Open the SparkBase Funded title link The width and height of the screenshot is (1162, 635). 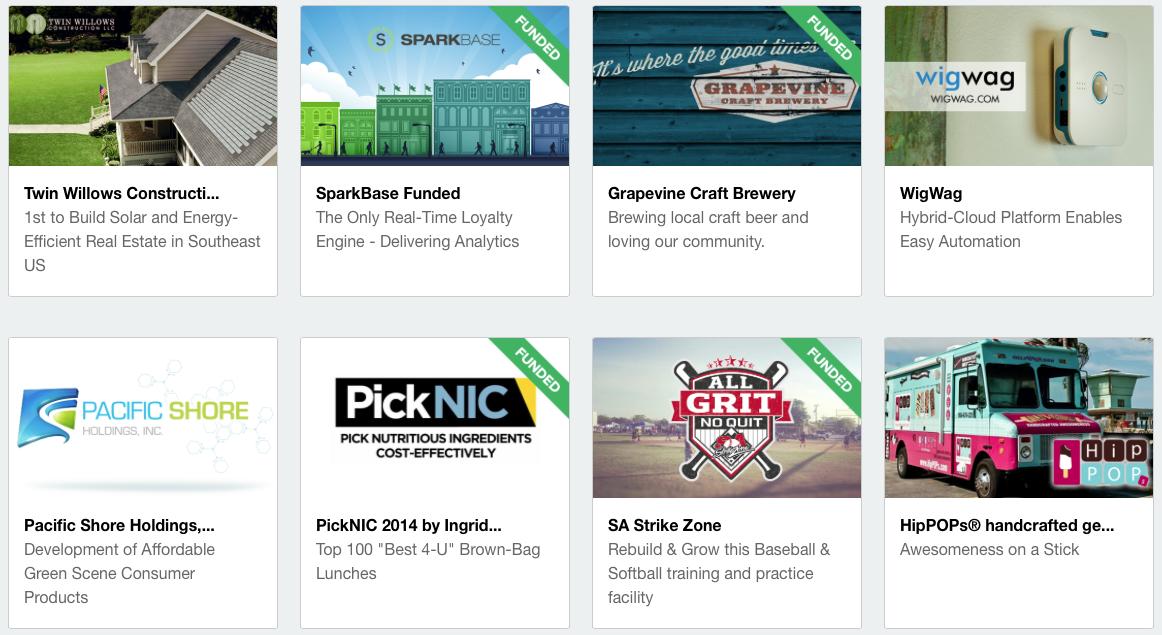[x=388, y=193]
